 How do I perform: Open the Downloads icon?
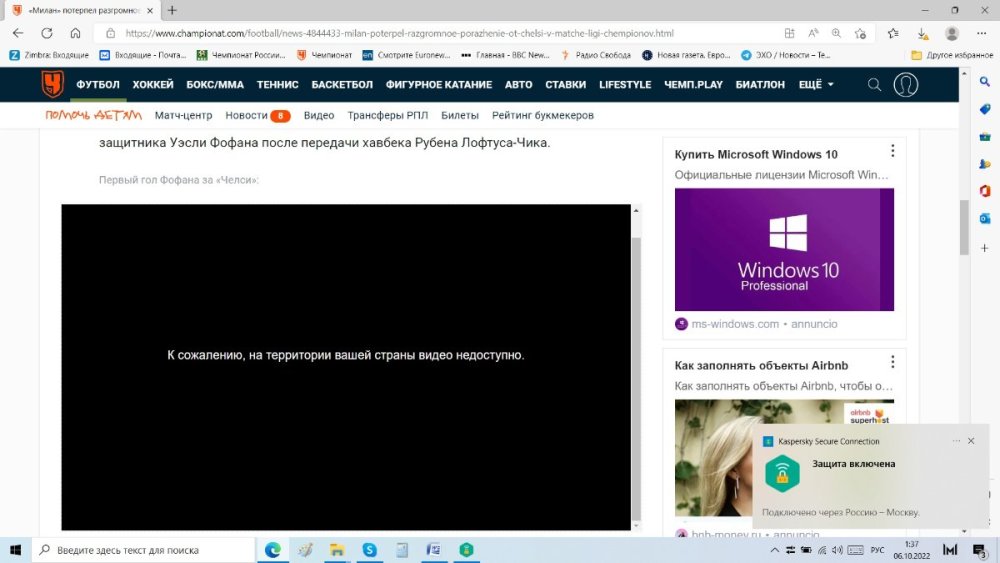[x=922, y=33]
